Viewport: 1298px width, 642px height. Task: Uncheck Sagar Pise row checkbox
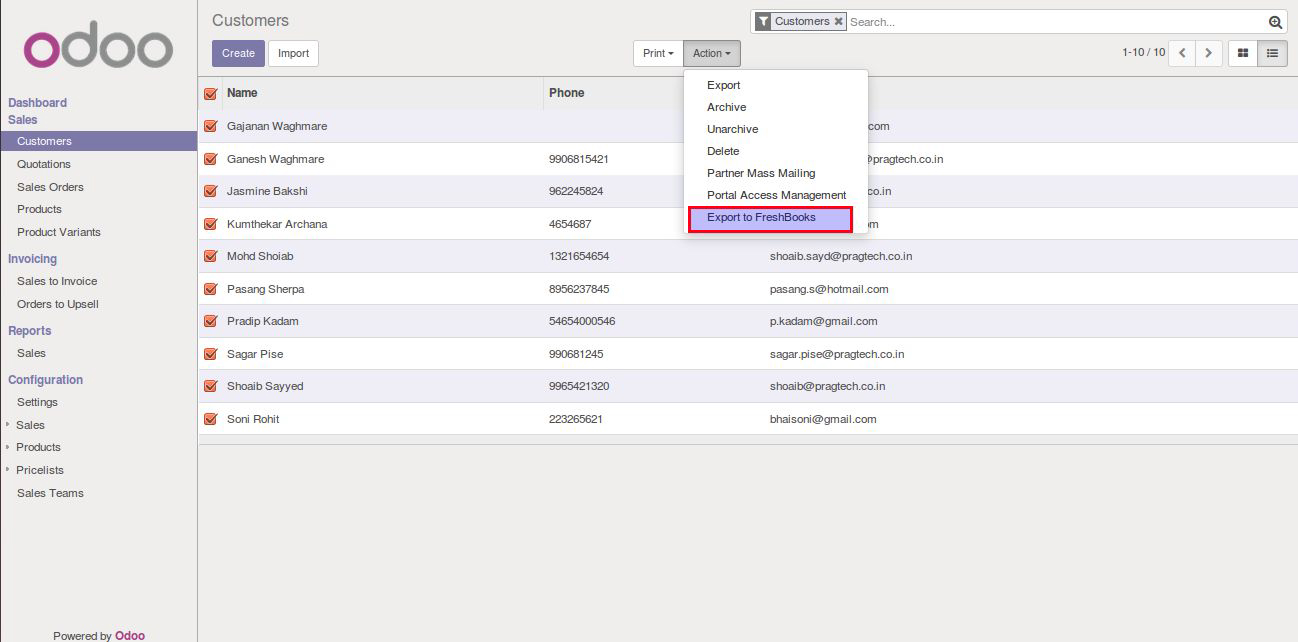tap(210, 354)
